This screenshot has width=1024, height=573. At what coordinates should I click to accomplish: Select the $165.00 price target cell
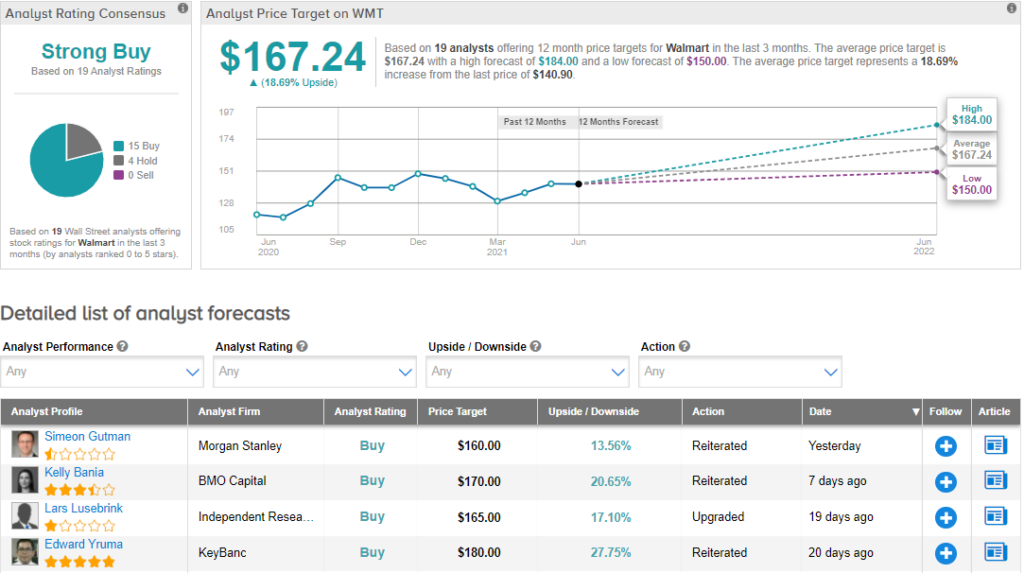click(479, 517)
